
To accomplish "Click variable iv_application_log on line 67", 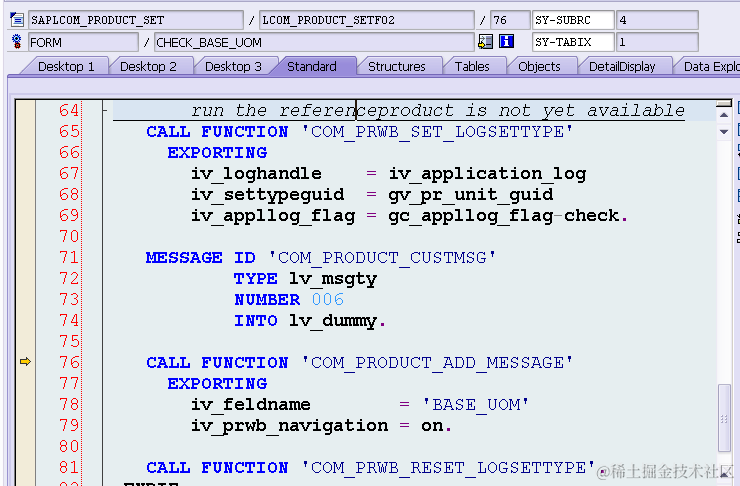I will click(487, 174).
